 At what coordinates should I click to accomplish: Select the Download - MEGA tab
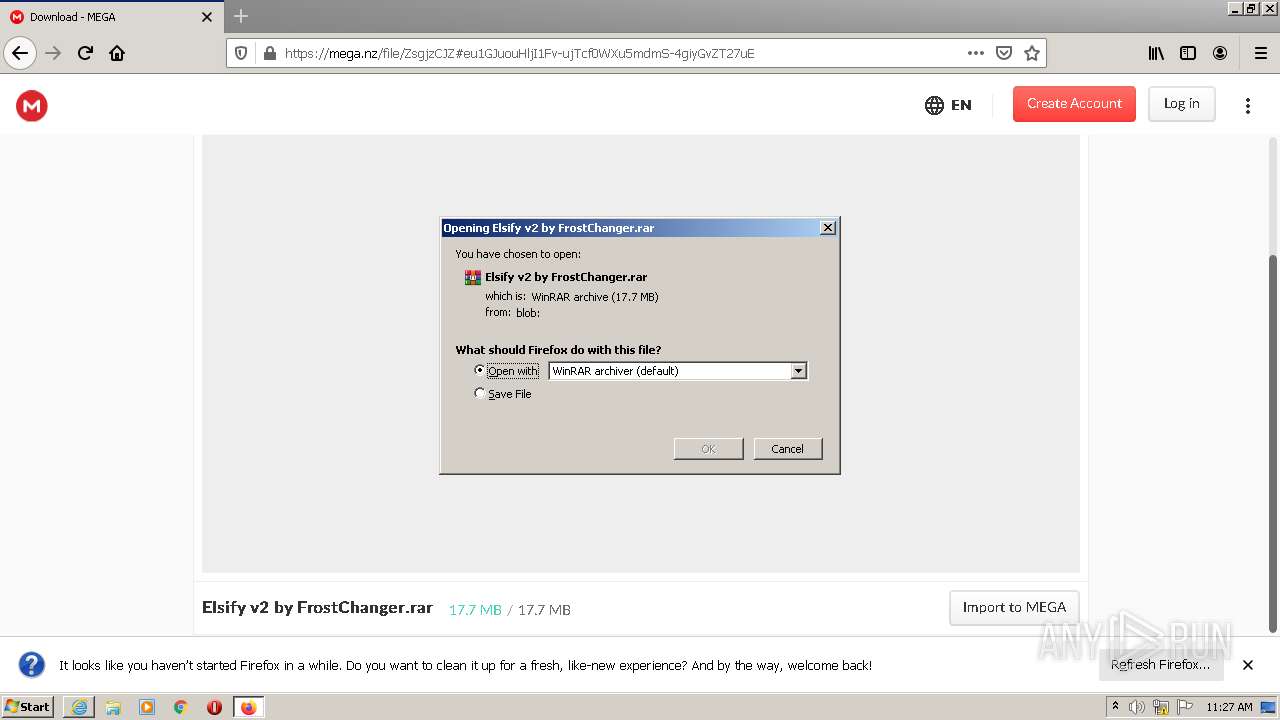pos(111,17)
